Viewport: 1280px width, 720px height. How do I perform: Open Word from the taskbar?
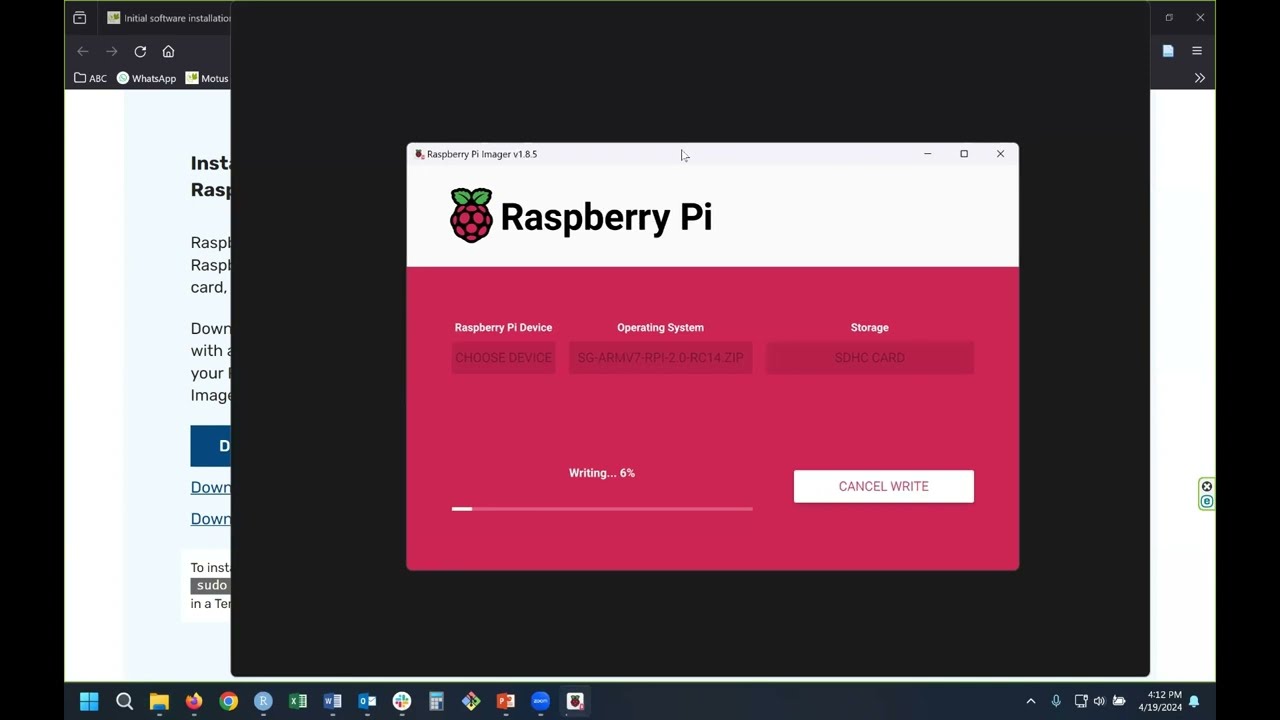click(x=333, y=701)
